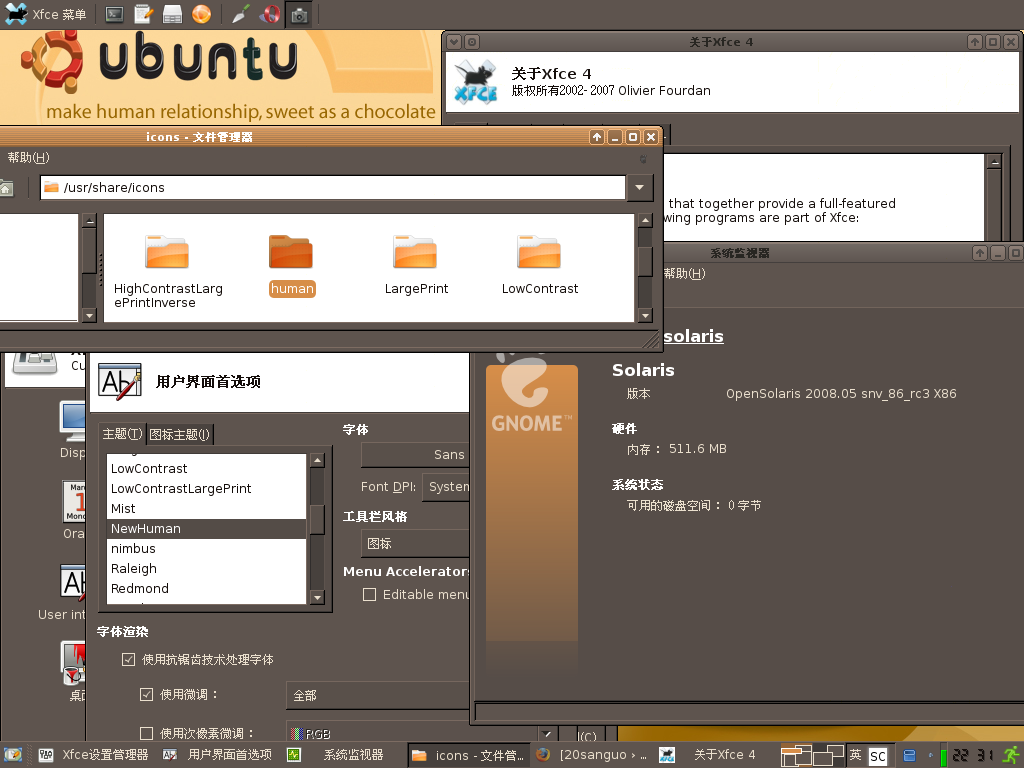Click the Sans font button

(x=415, y=455)
